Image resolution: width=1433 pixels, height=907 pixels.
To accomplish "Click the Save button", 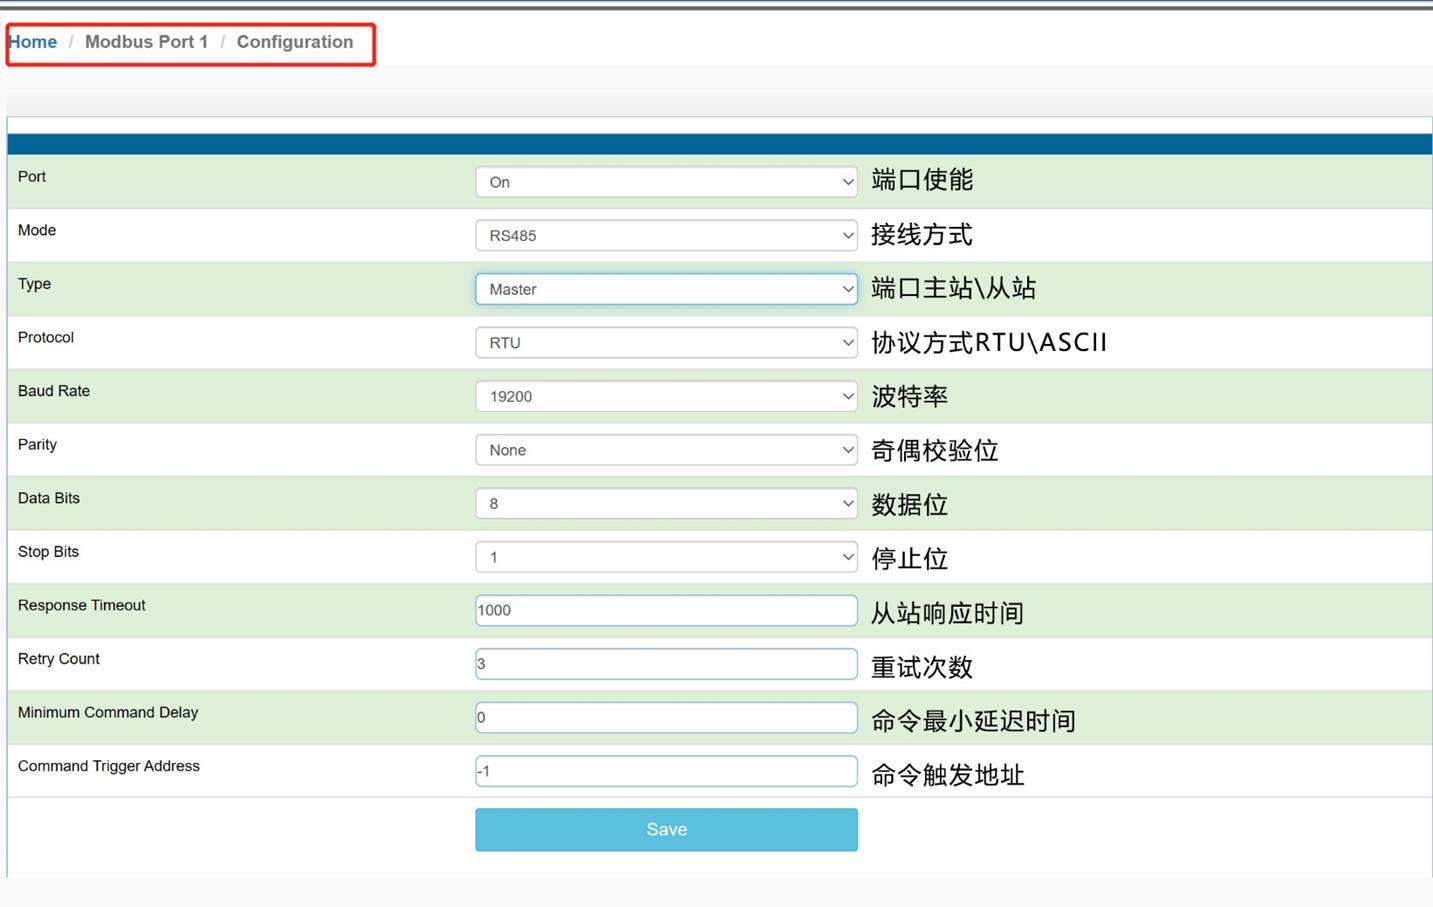I will point(666,830).
